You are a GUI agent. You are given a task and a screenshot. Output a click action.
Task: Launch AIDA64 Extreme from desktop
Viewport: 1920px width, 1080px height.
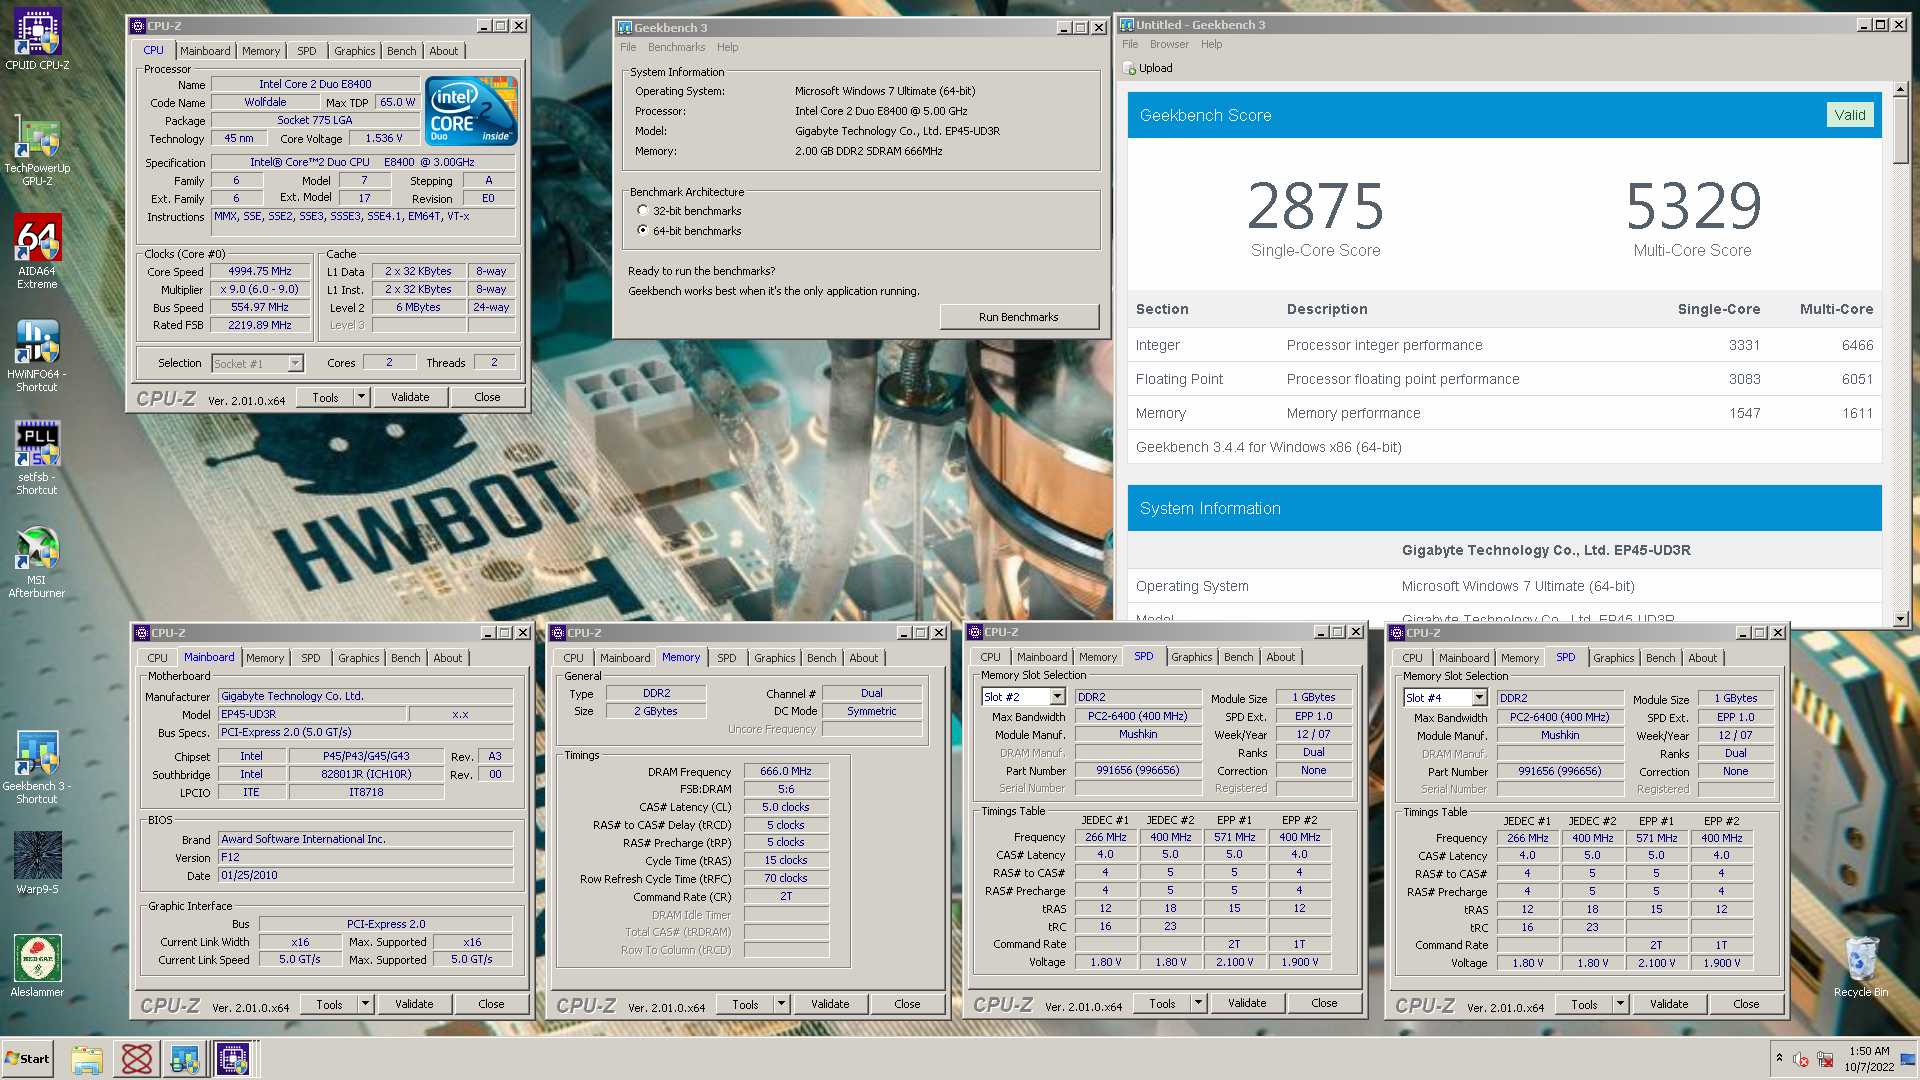tap(37, 251)
